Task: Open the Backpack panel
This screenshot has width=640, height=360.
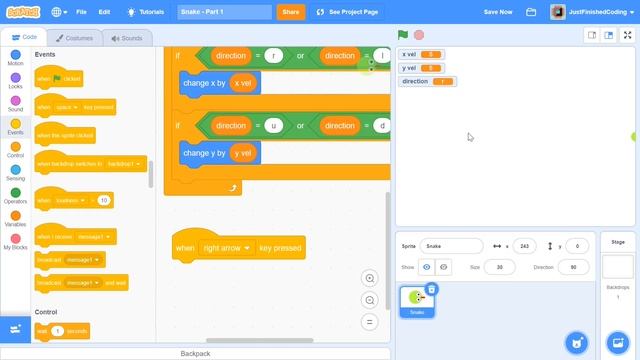Action: click(x=195, y=353)
